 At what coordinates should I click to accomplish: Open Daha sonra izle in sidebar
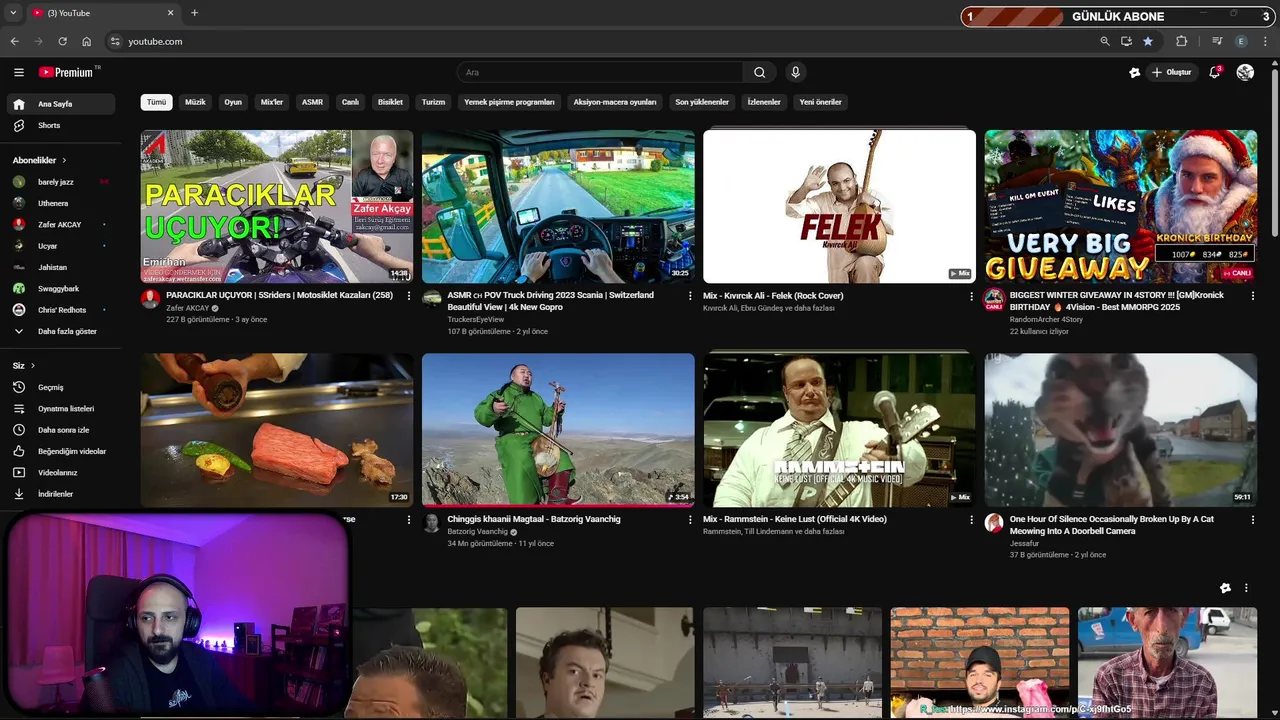[x=61, y=430]
